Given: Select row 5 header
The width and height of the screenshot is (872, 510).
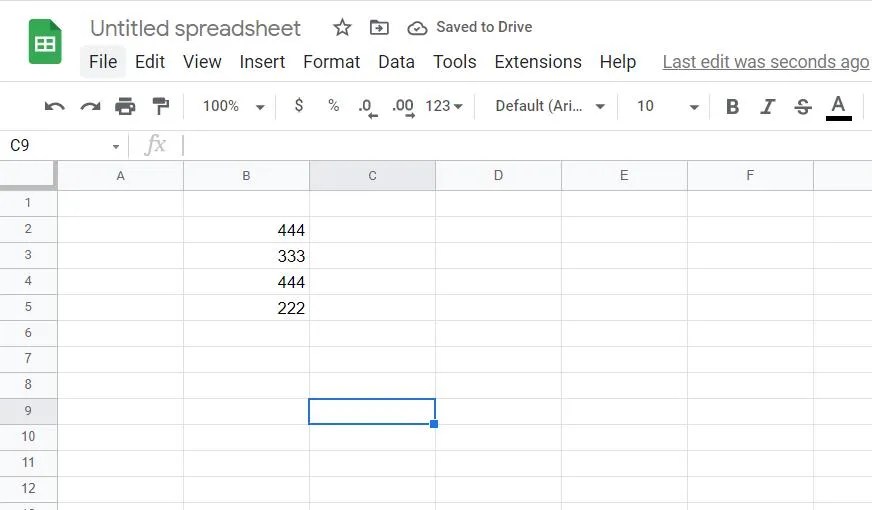Looking at the screenshot, I should (28, 307).
